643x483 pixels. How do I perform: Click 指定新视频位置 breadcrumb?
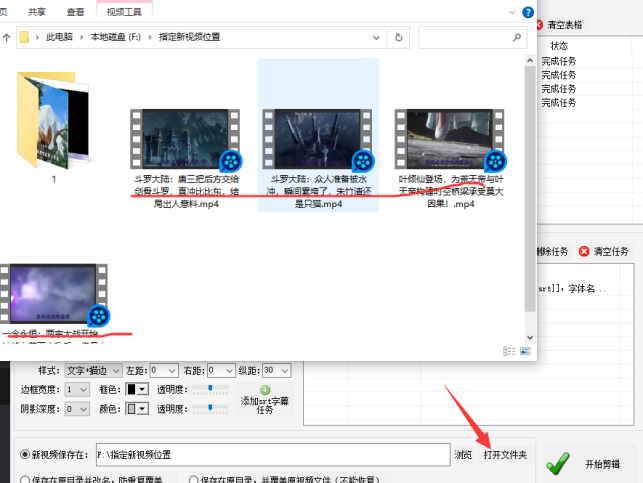click(189, 37)
